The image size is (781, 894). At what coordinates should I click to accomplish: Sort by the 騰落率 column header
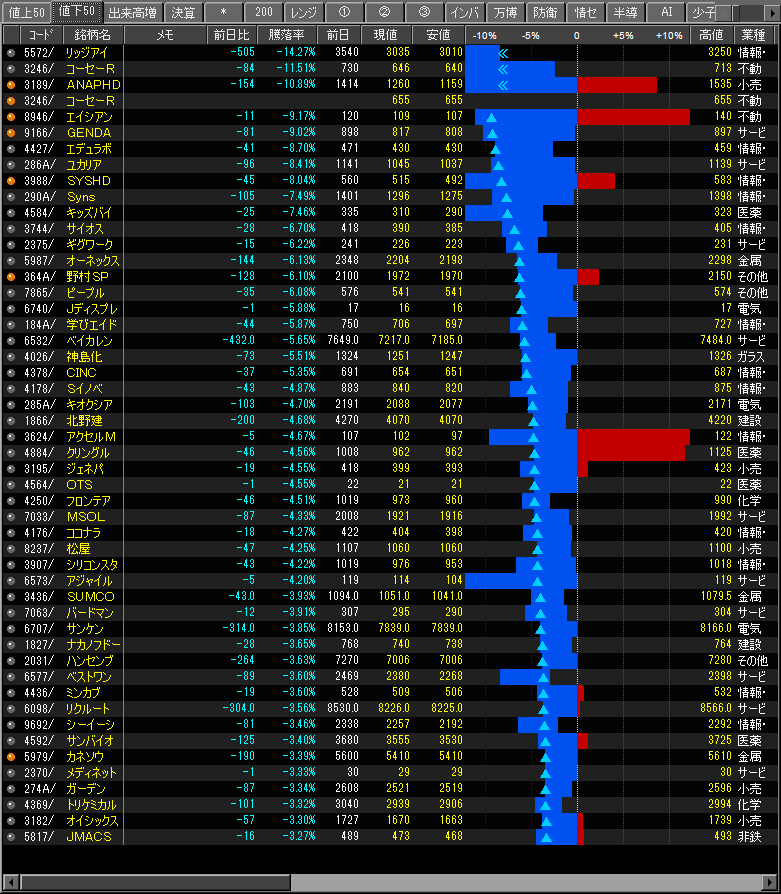(x=286, y=35)
